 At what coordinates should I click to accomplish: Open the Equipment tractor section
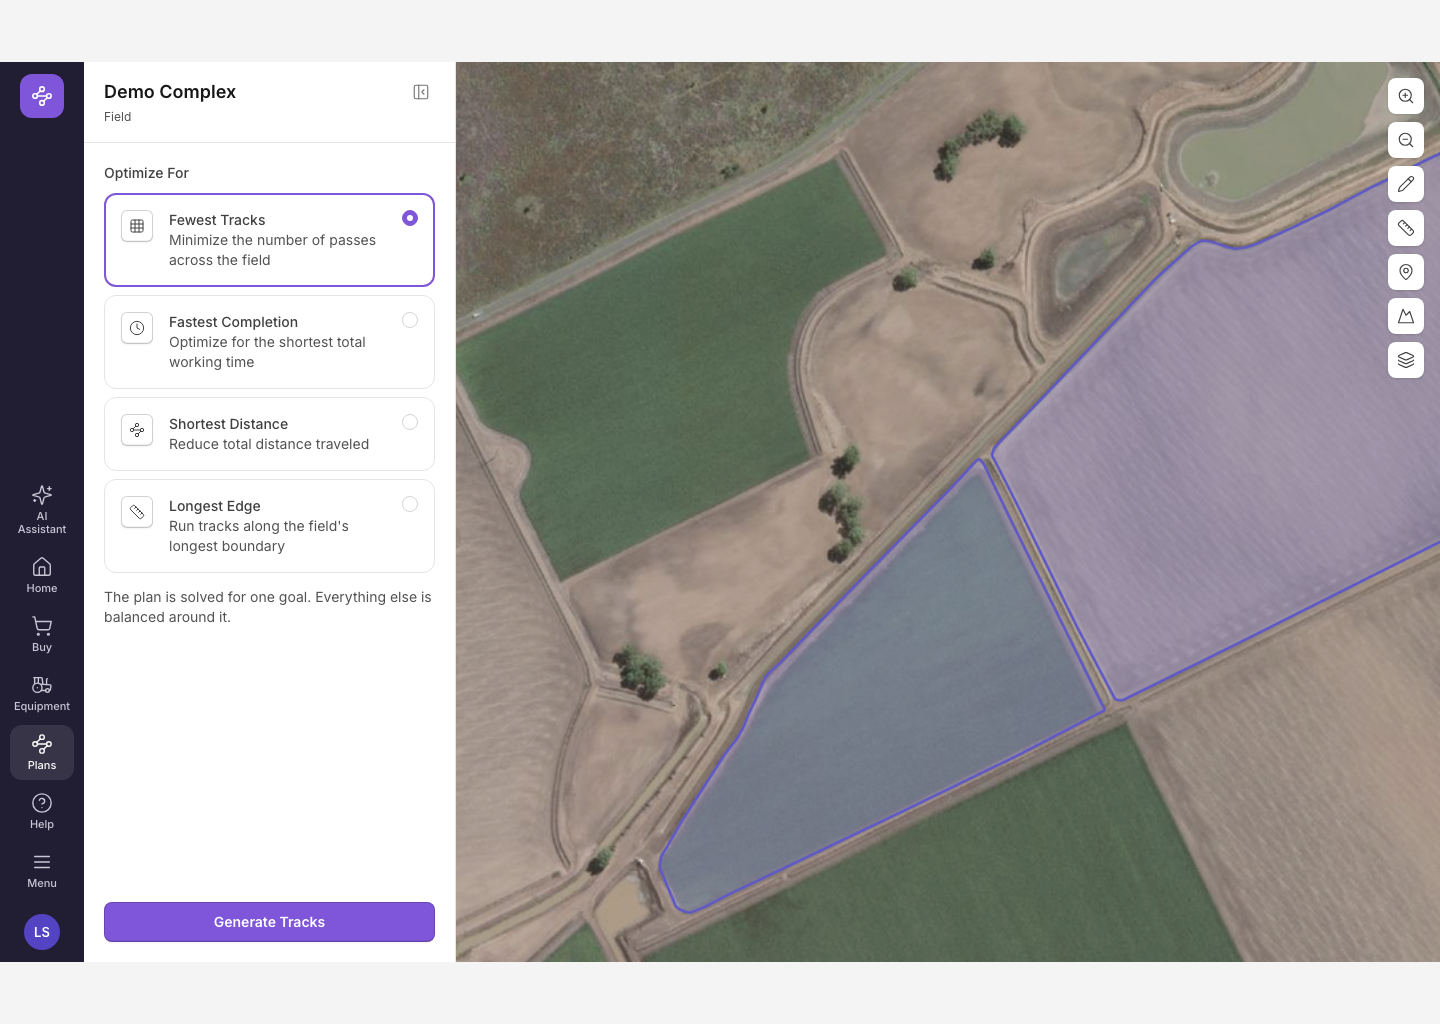coord(42,693)
